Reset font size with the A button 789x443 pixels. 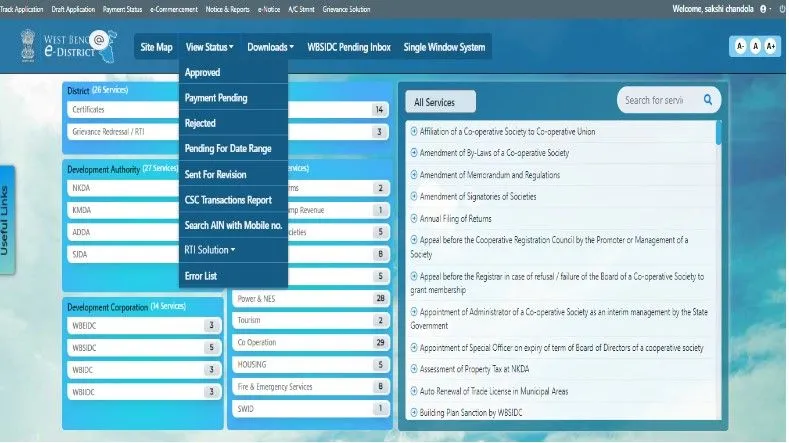tap(755, 47)
